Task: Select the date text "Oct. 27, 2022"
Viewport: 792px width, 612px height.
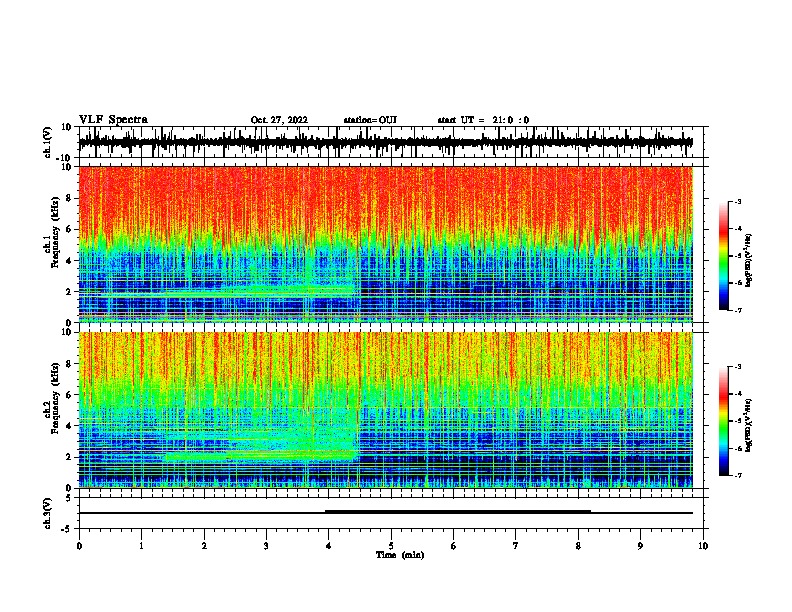Action: pos(279,120)
